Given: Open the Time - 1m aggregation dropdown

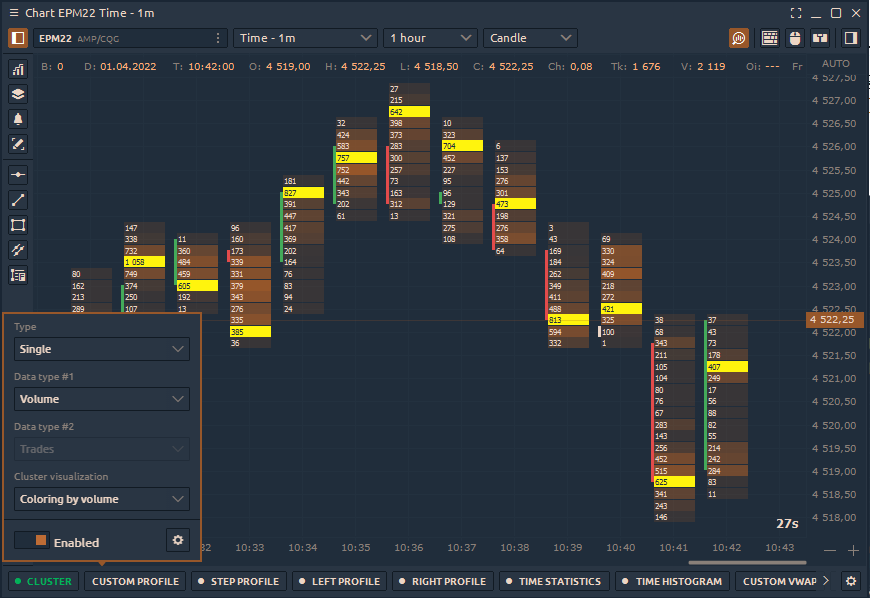Looking at the screenshot, I should tap(305, 38).
